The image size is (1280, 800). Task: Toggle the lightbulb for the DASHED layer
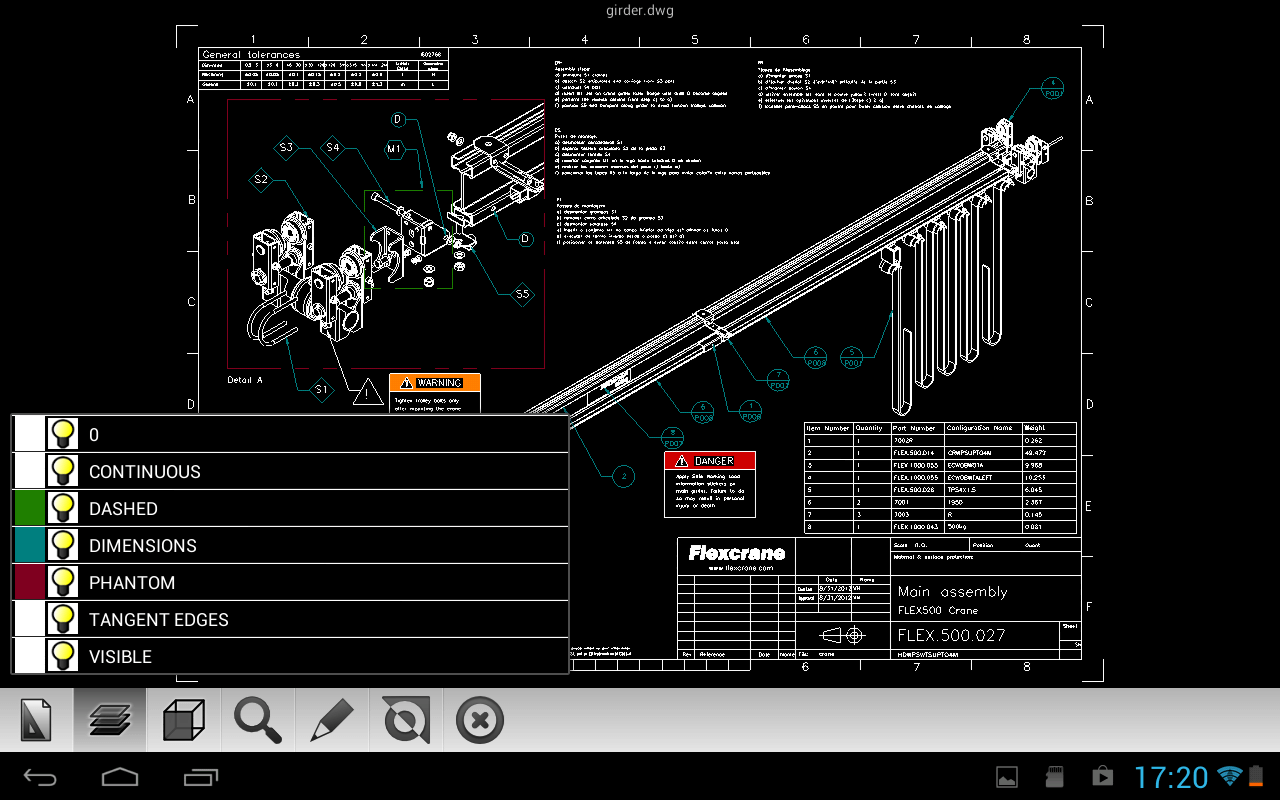(x=64, y=506)
